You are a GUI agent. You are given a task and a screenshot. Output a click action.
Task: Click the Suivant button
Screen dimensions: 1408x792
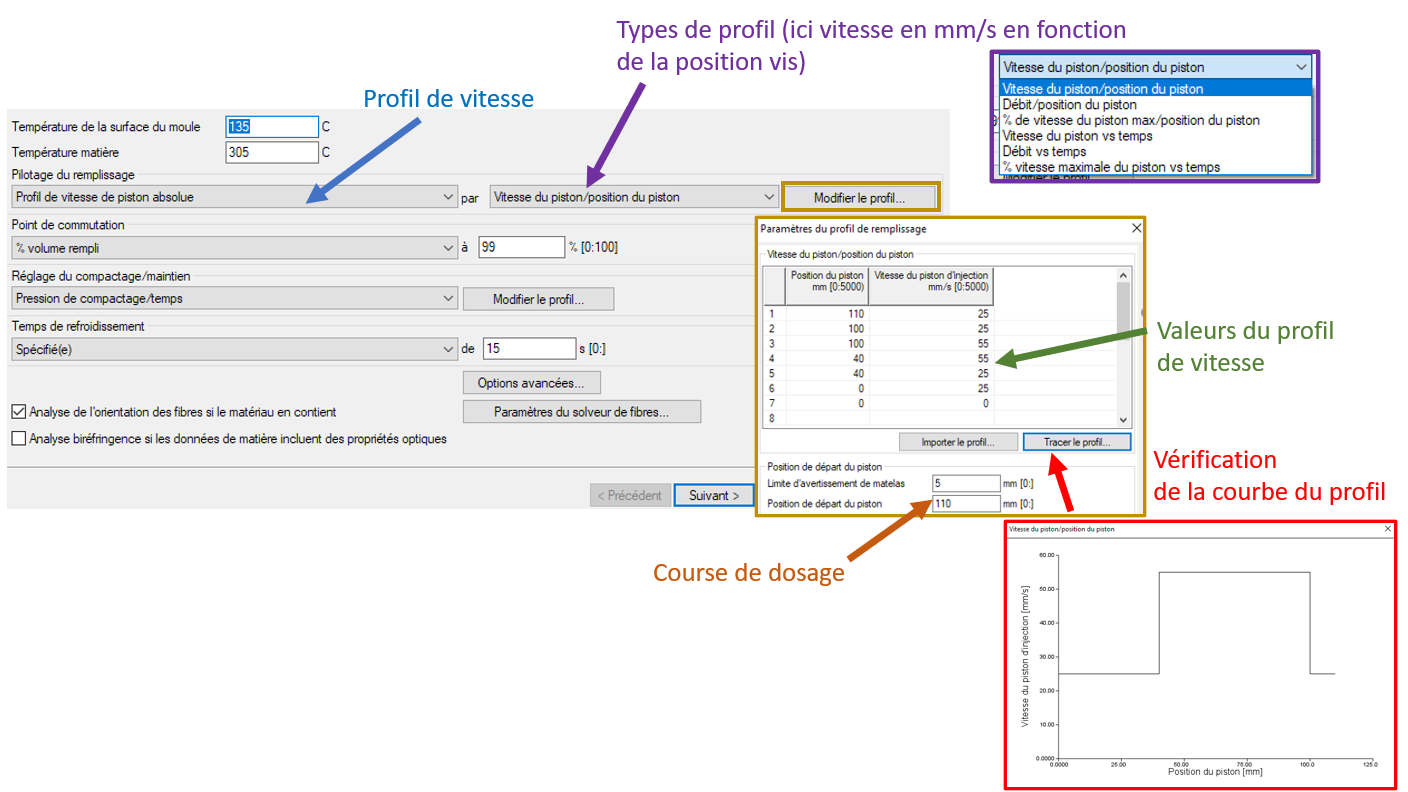[x=714, y=495]
